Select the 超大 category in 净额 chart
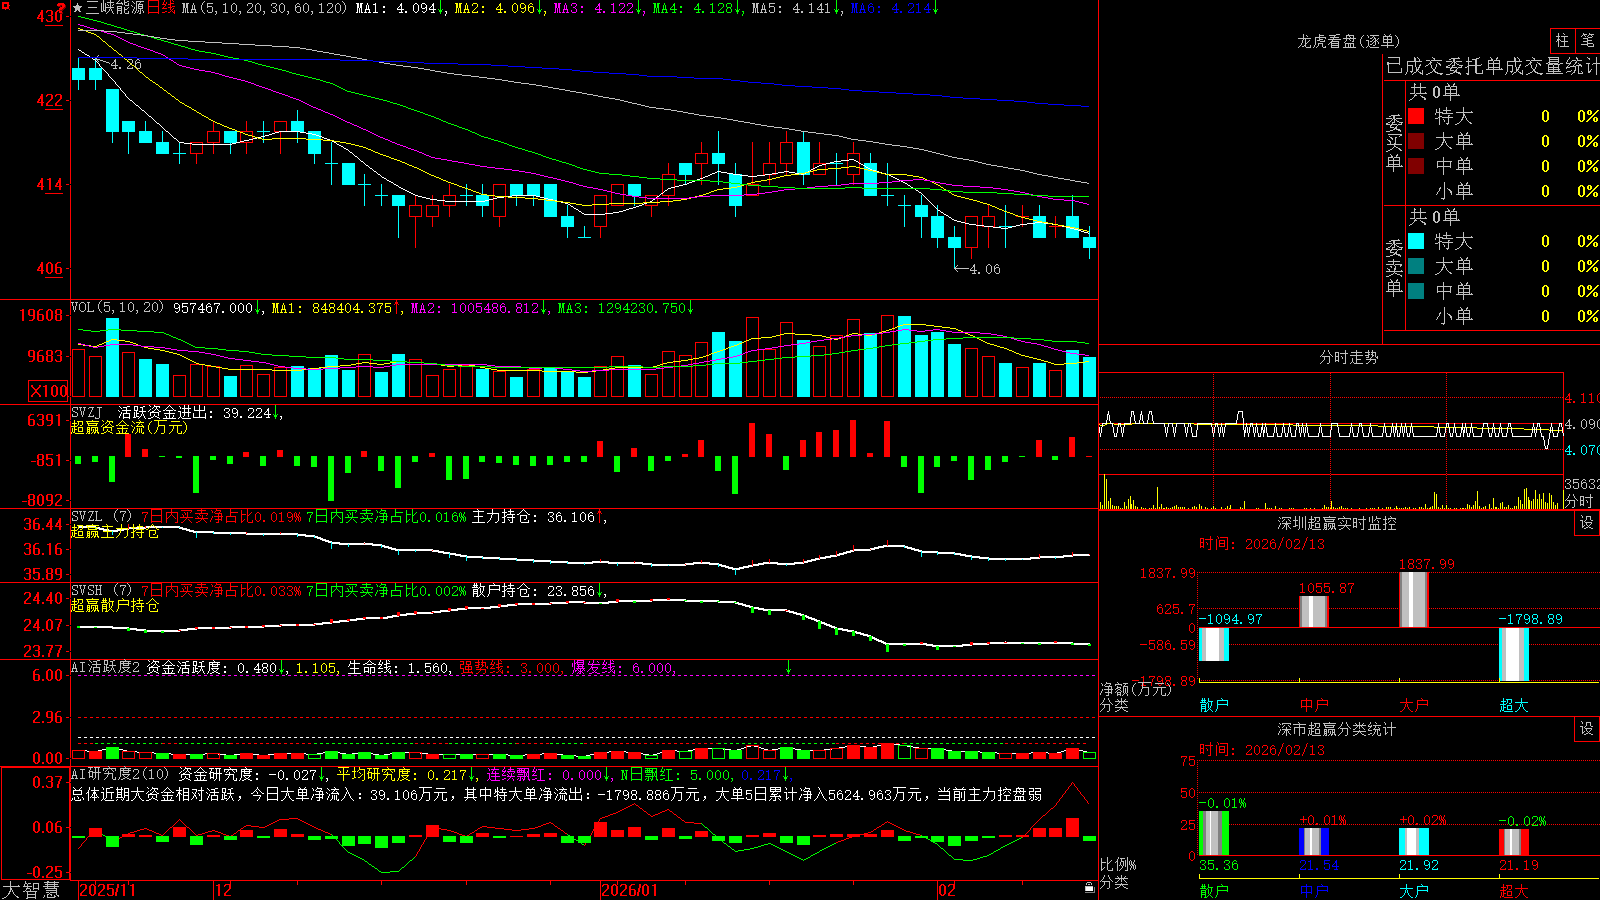The height and width of the screenshot is (900, 1600). point(1513,705)
